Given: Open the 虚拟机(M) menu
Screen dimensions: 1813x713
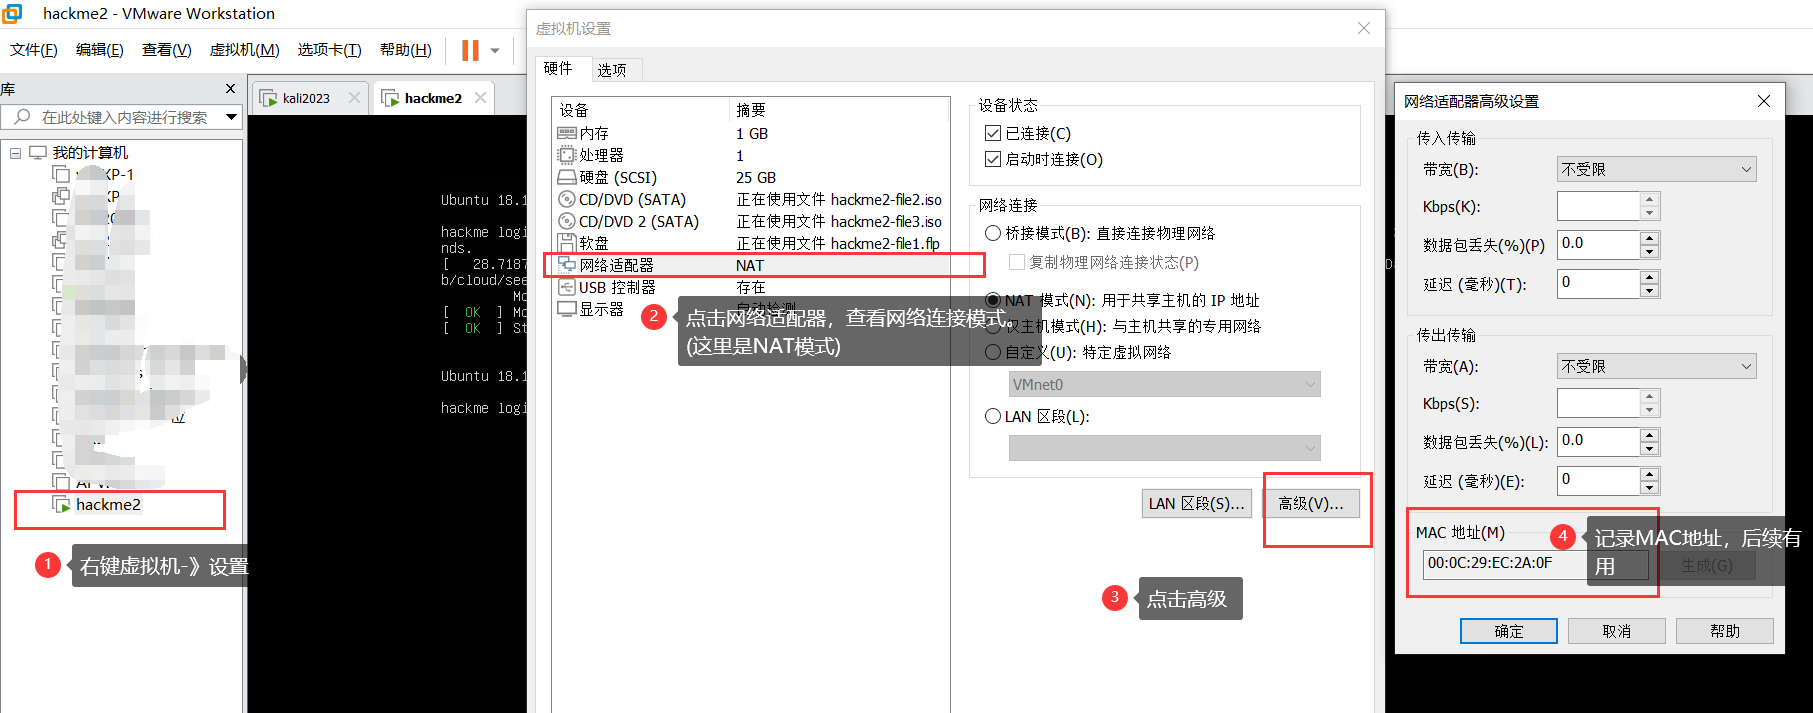Looking at the screenshot, I should tap(245, 50).
